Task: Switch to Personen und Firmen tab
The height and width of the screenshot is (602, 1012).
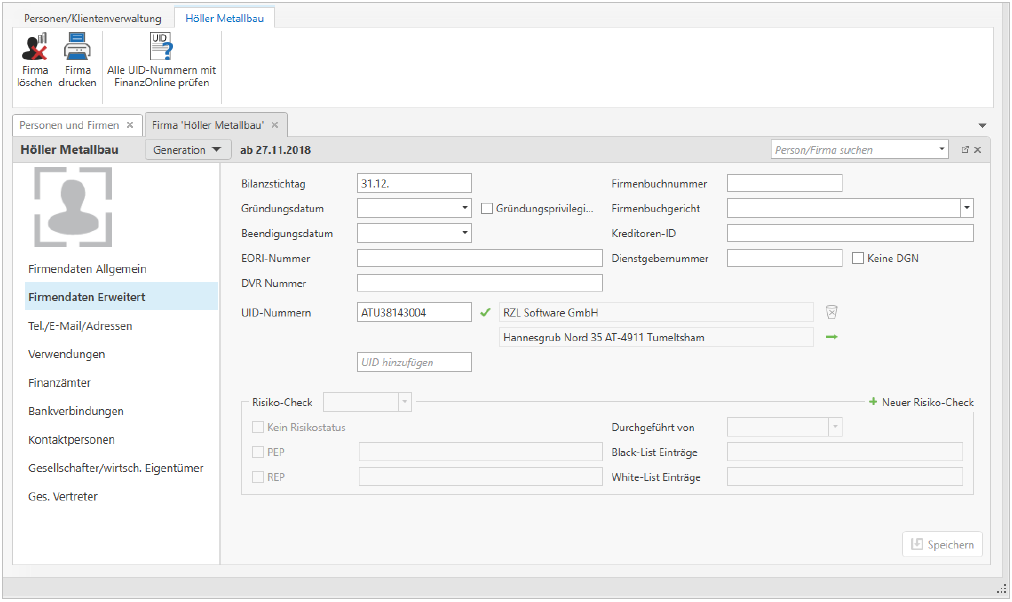Action: [x=69, y=126]
